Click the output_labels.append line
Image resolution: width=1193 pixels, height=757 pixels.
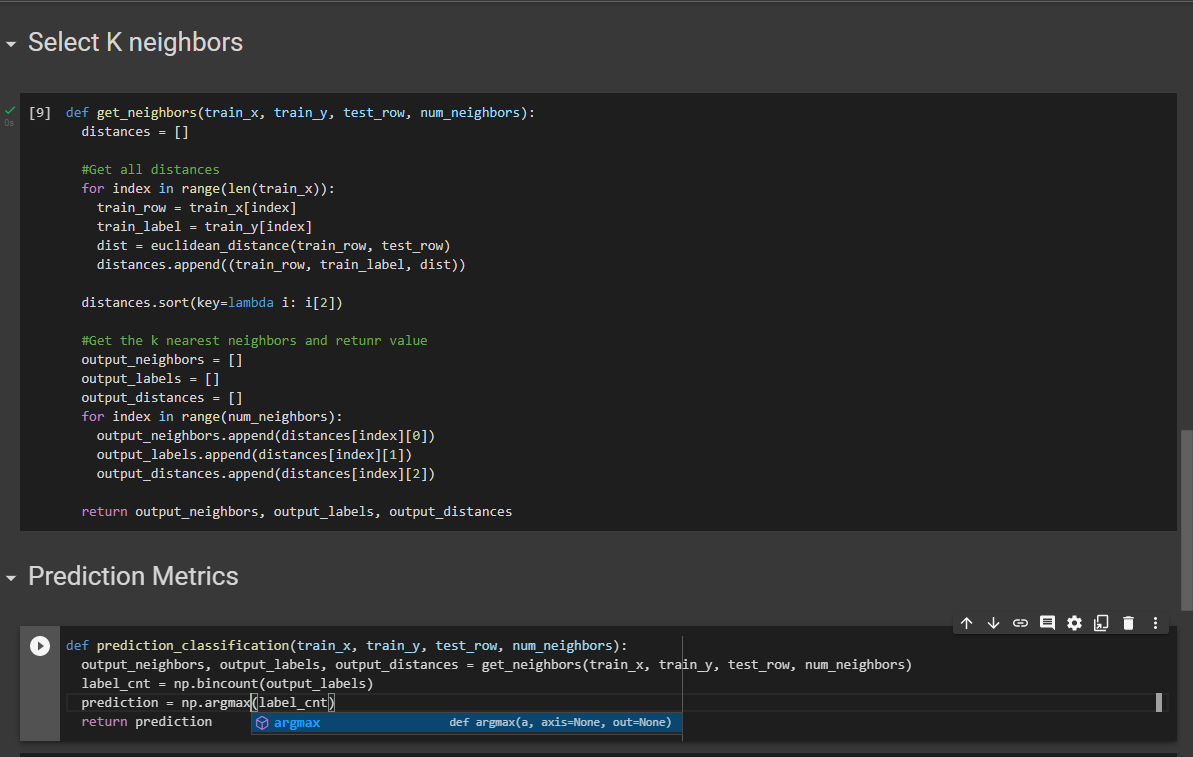[254, 455]
